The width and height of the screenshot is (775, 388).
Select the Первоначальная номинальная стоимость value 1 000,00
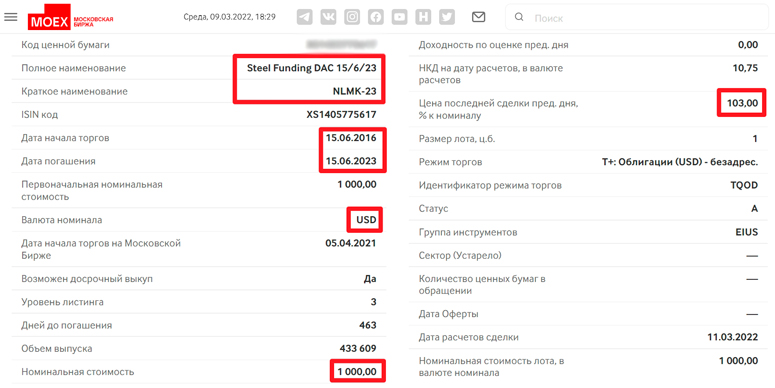tap(357, 184)
